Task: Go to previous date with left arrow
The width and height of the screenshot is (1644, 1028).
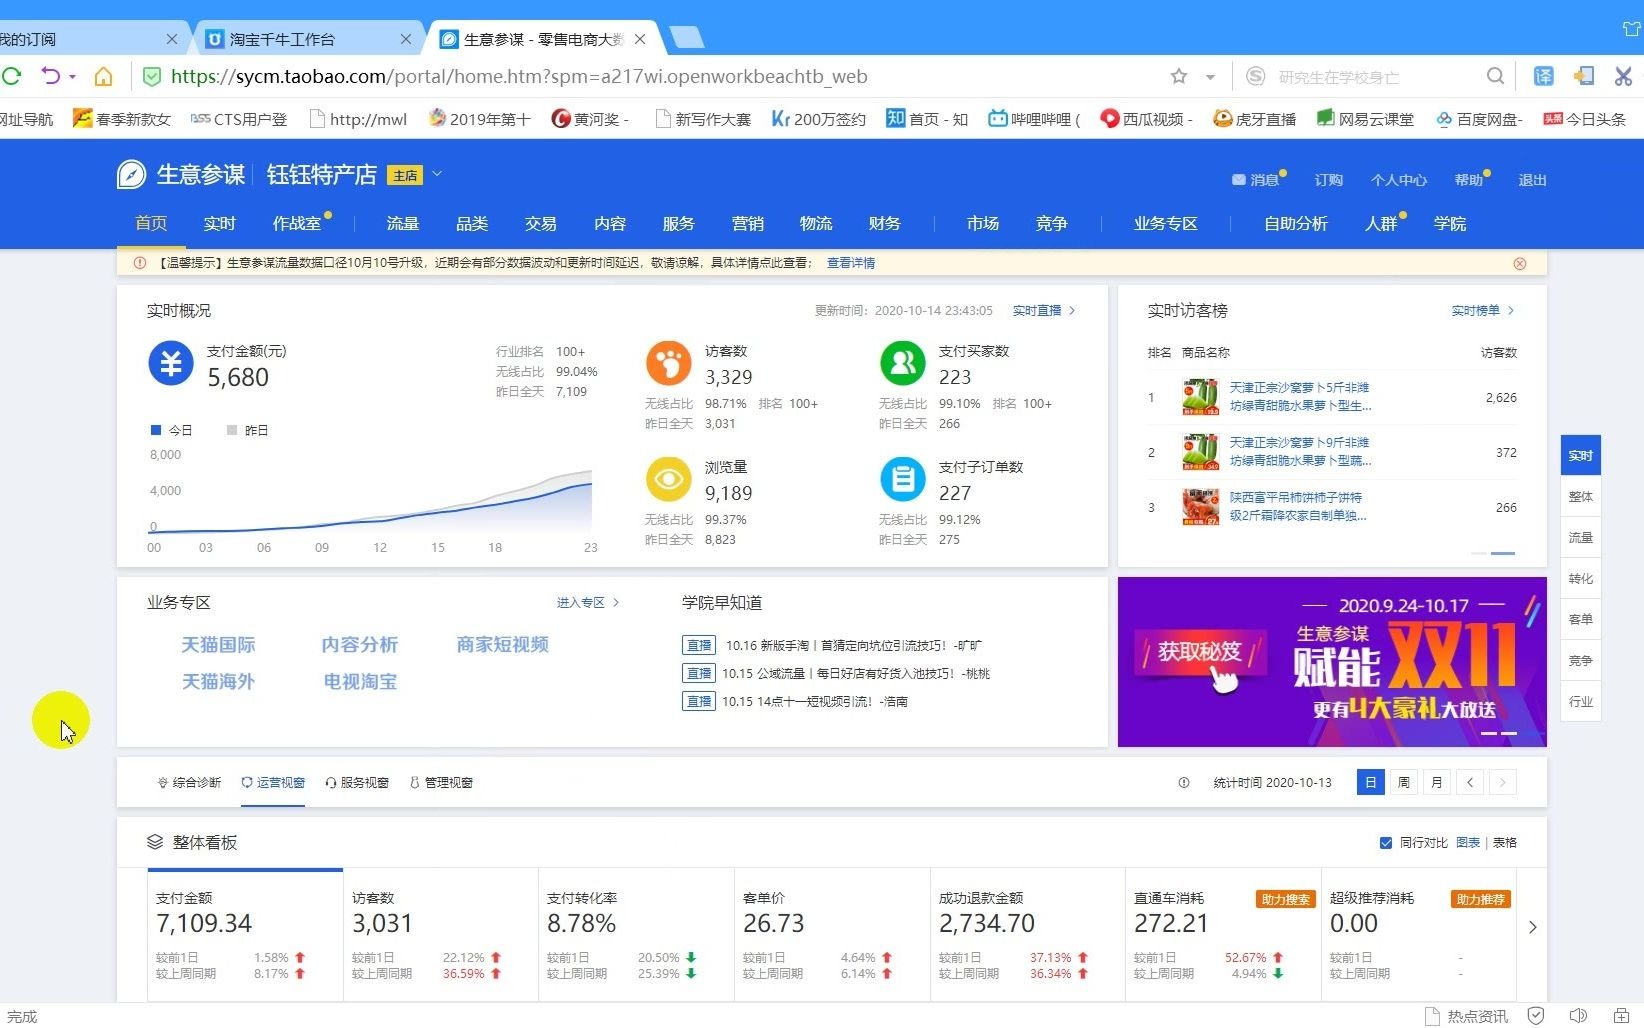Action: (x=1470, y=783)
